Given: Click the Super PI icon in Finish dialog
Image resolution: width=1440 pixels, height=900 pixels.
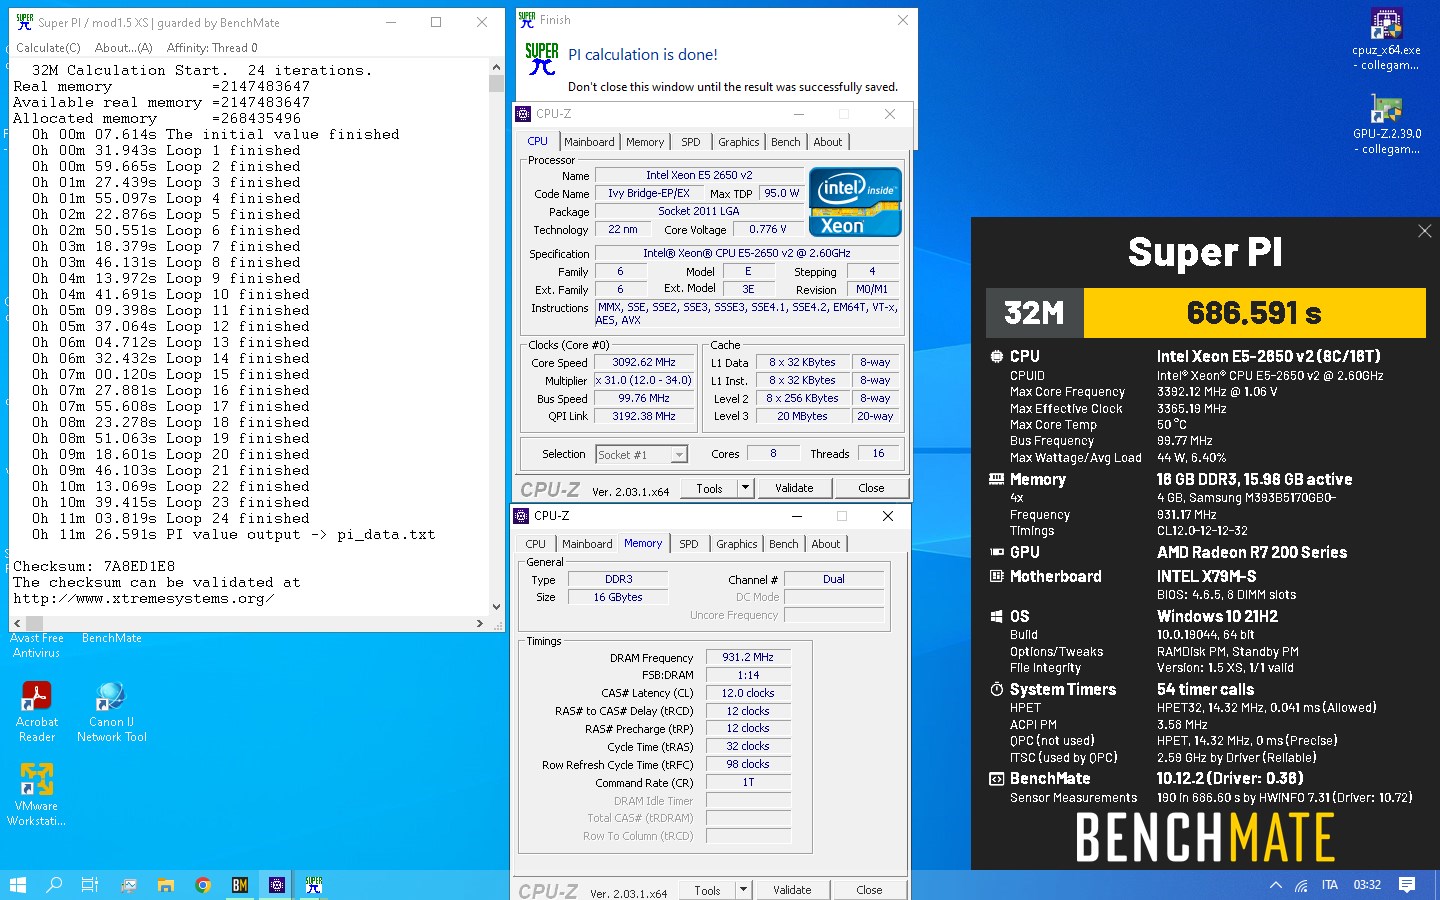Looking at the screenshot, I should click(541, 59).
